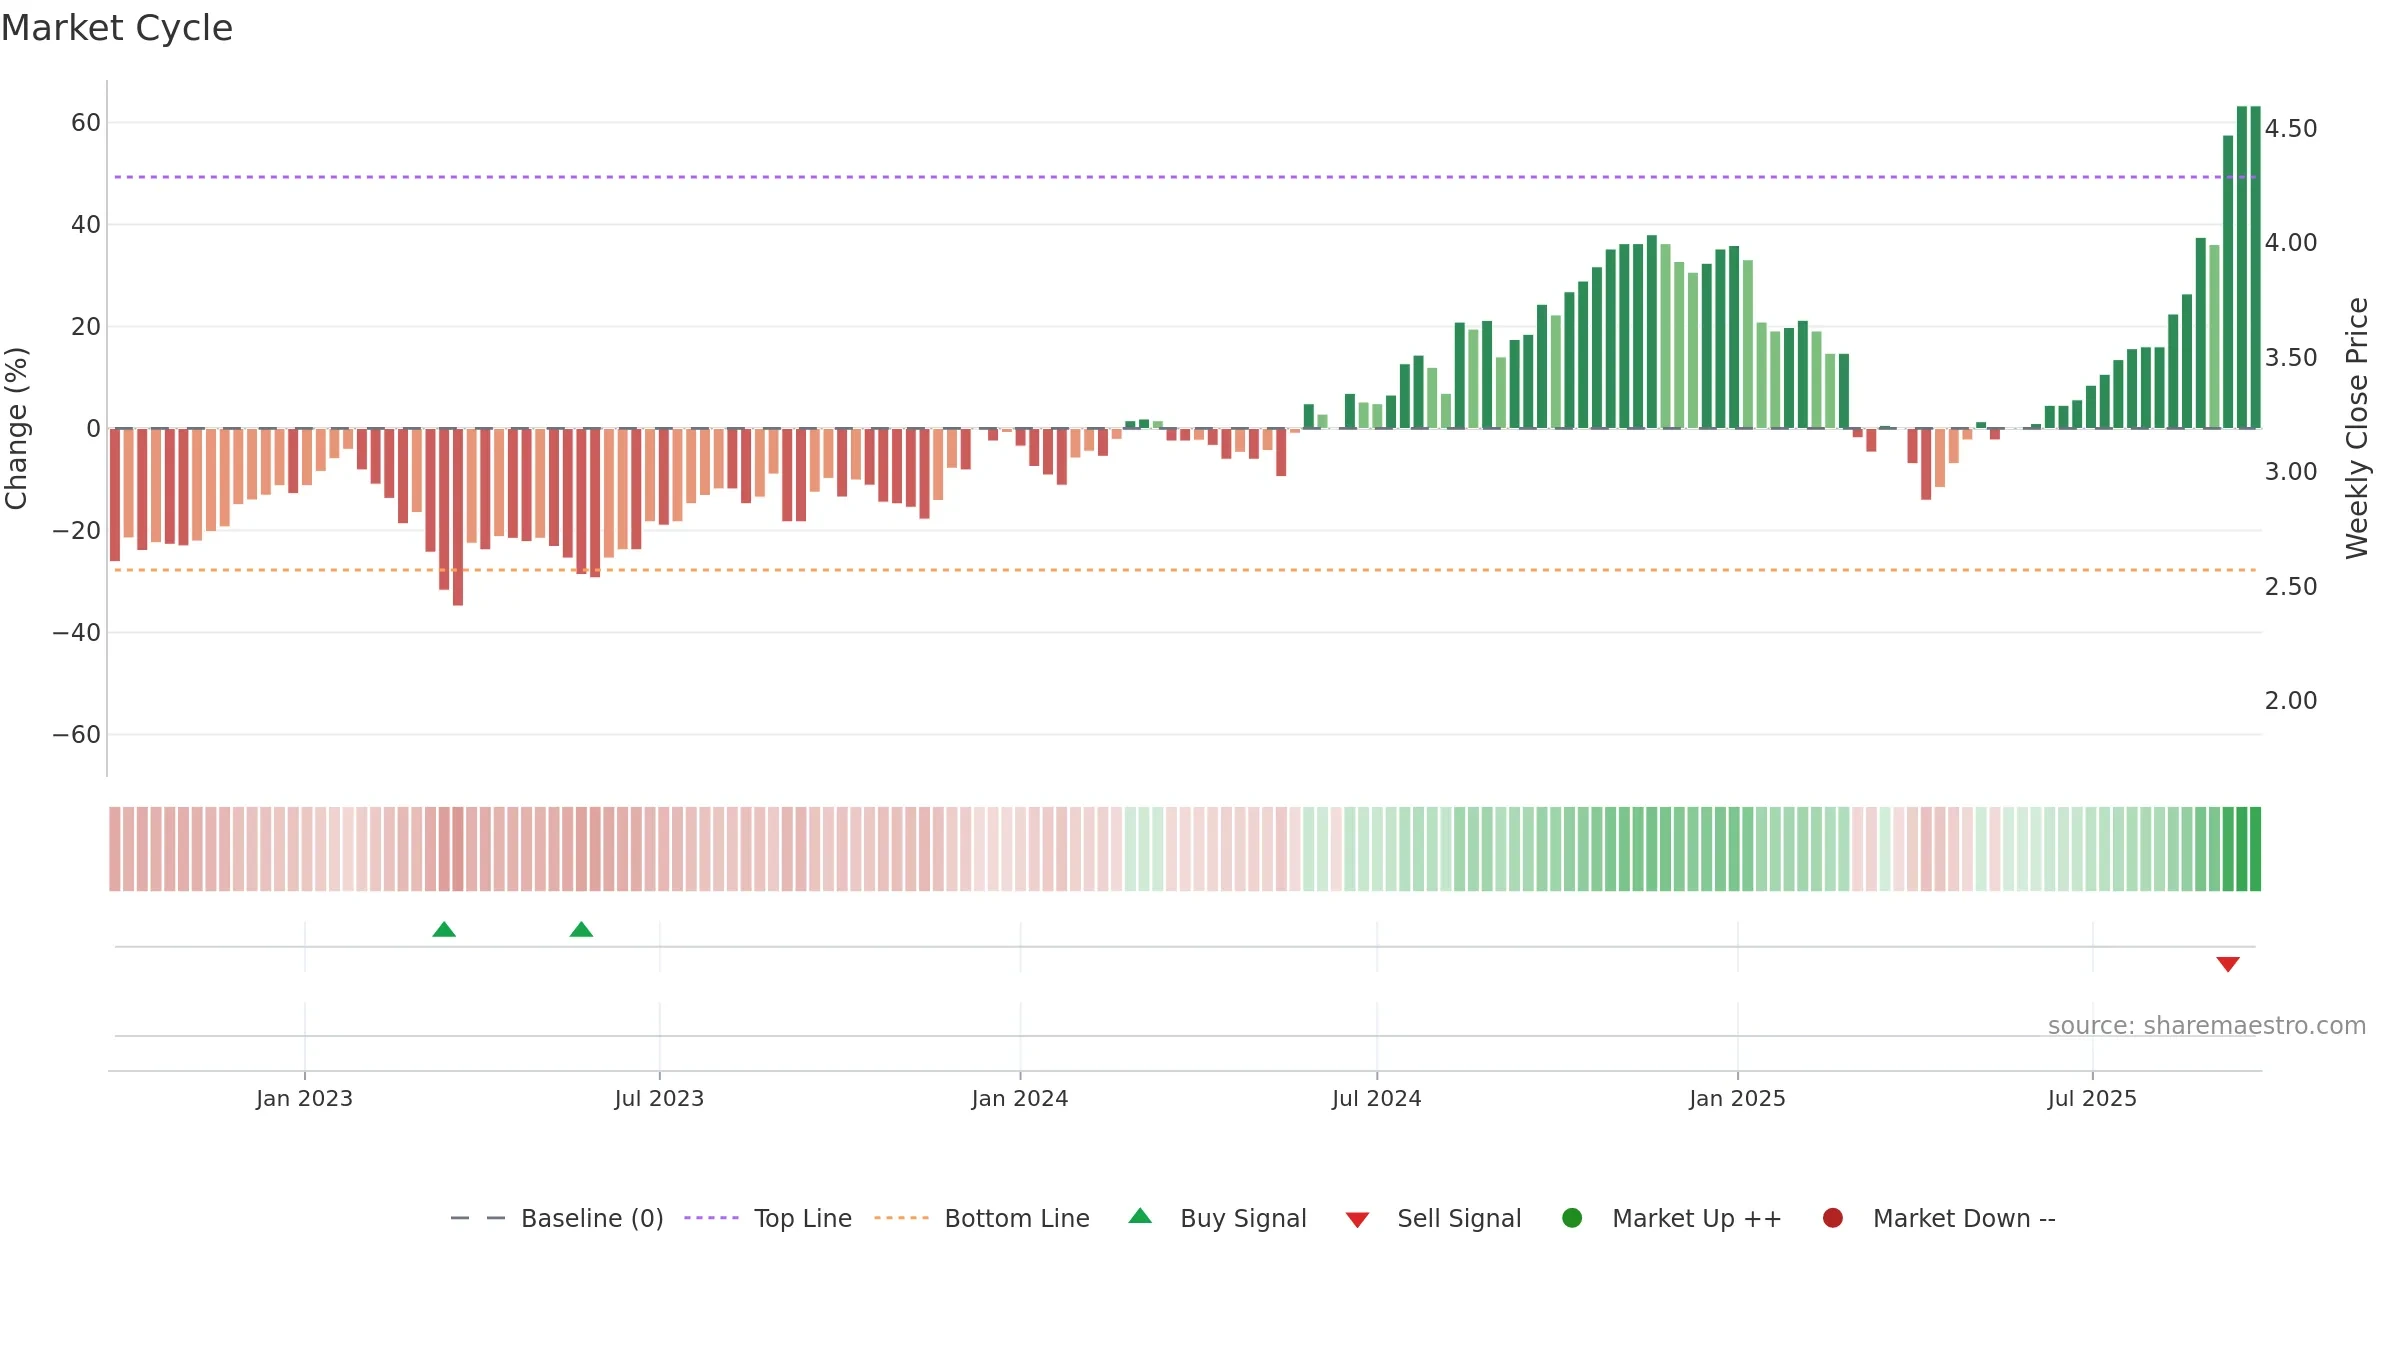Click the Baseline (0) legend entry
The height and width of the screenshot is (1350, 2400).
tap(557, 1218)
